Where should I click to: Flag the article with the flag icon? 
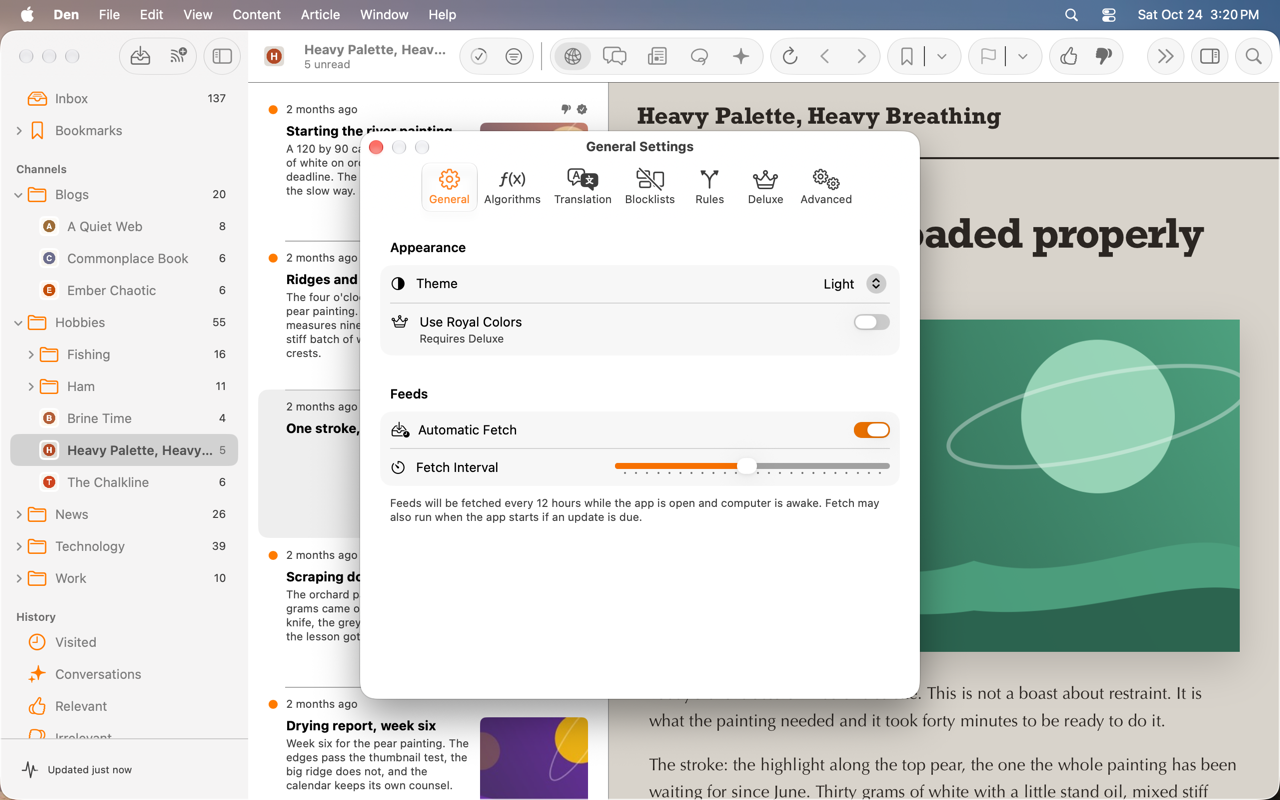coord(988,57)
